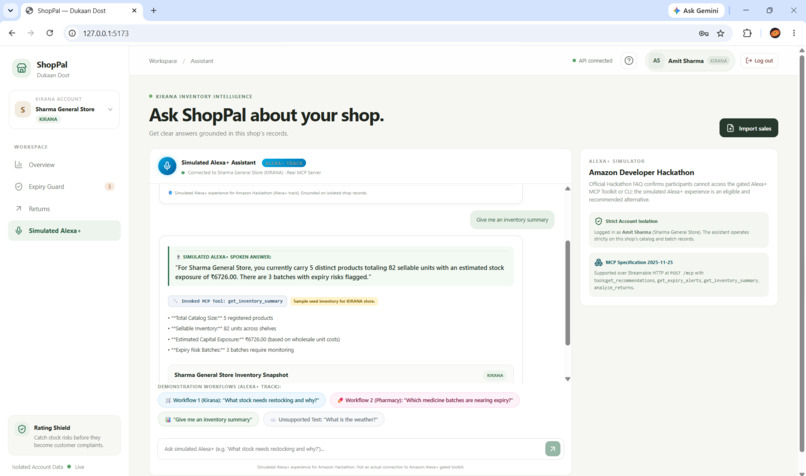Open the password key icon in address bar

[x=704, y=33]
